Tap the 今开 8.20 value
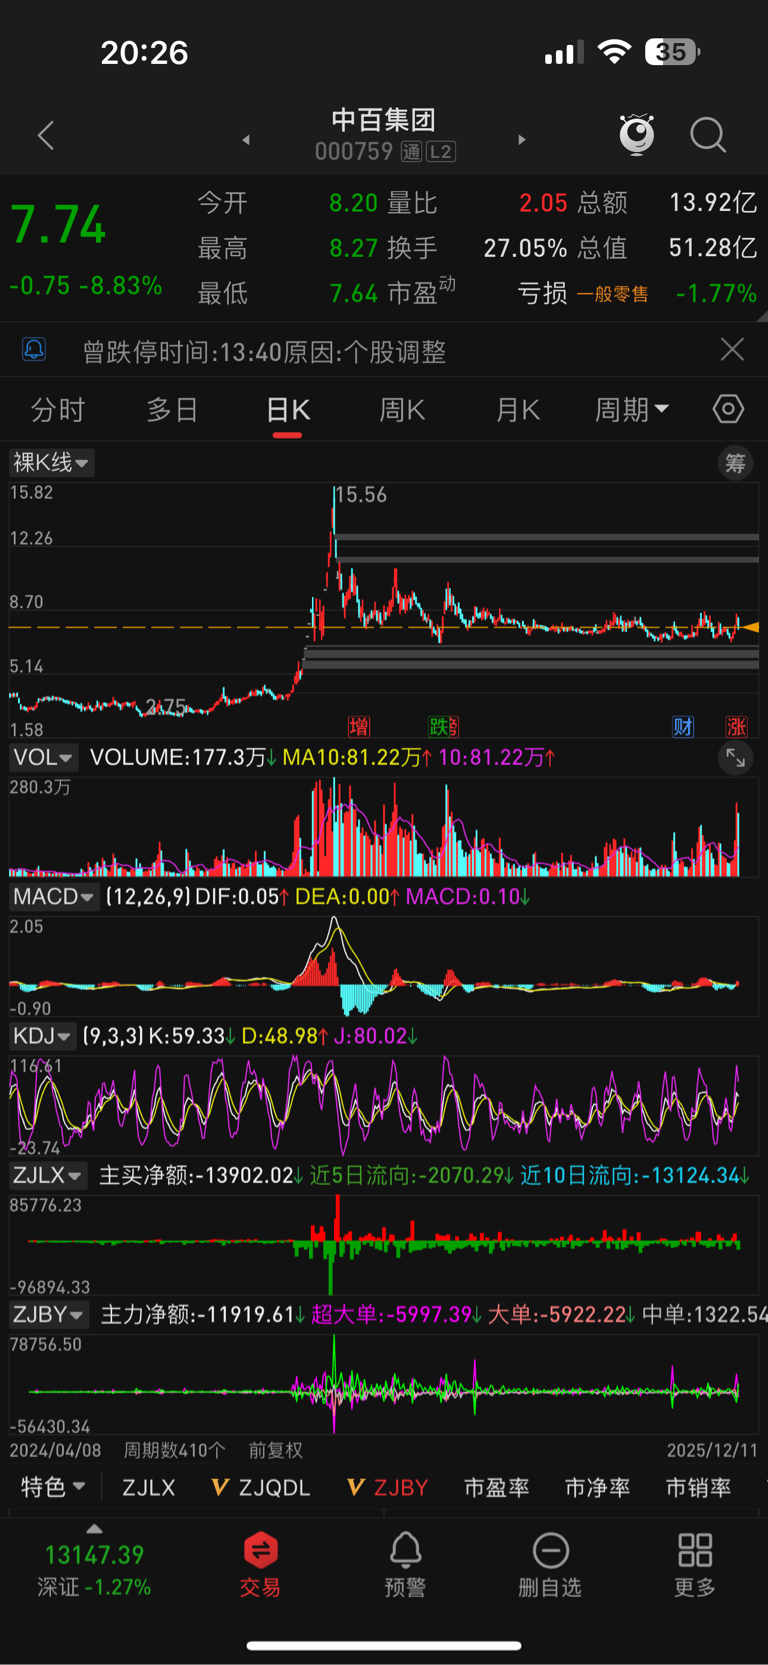 click(354, 203)
